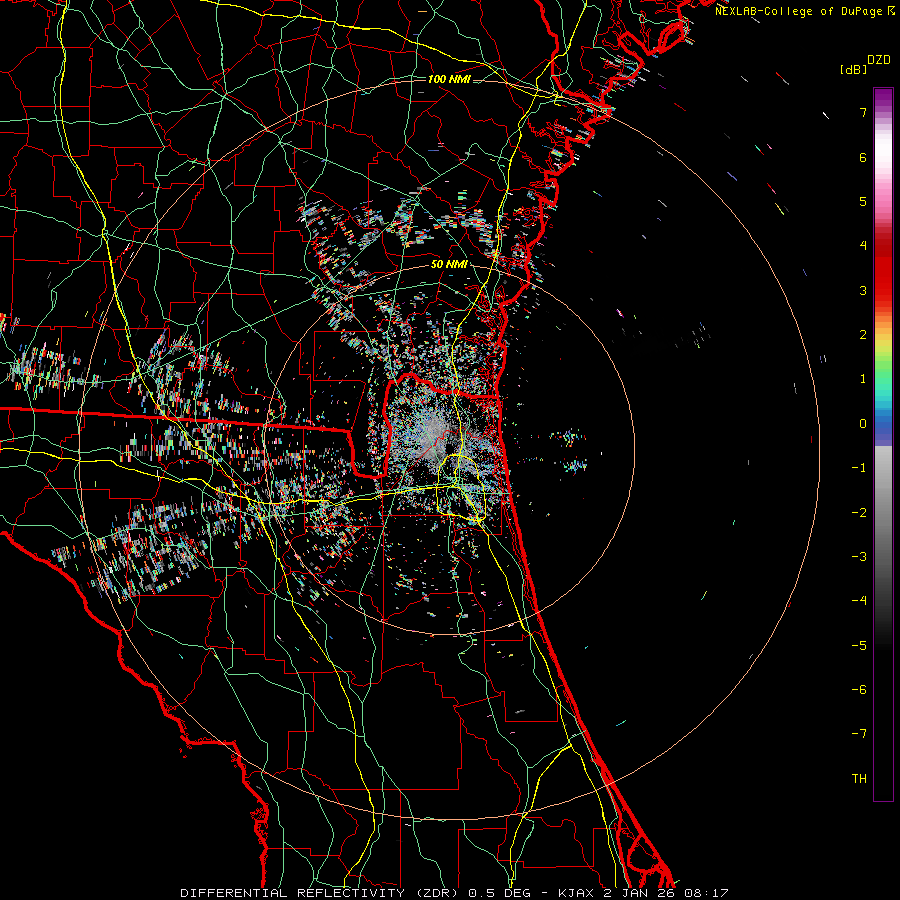The image size is (900, 900).
Task: Select the DZD label above the color scale
Action: coord(879,60)
